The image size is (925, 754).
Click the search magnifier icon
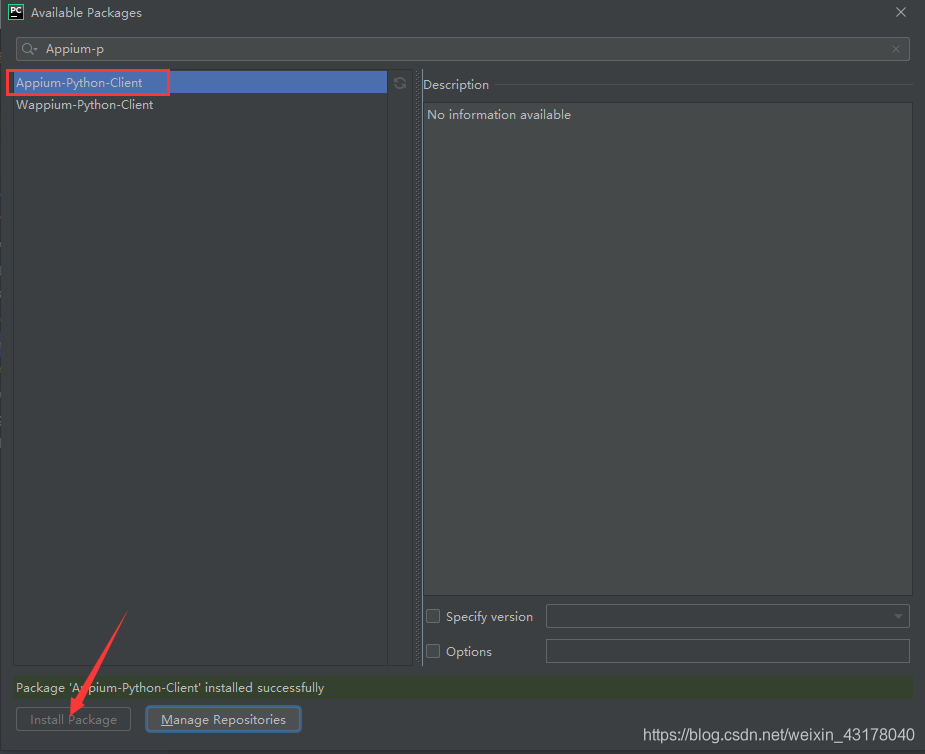click(x=27, y=48)
